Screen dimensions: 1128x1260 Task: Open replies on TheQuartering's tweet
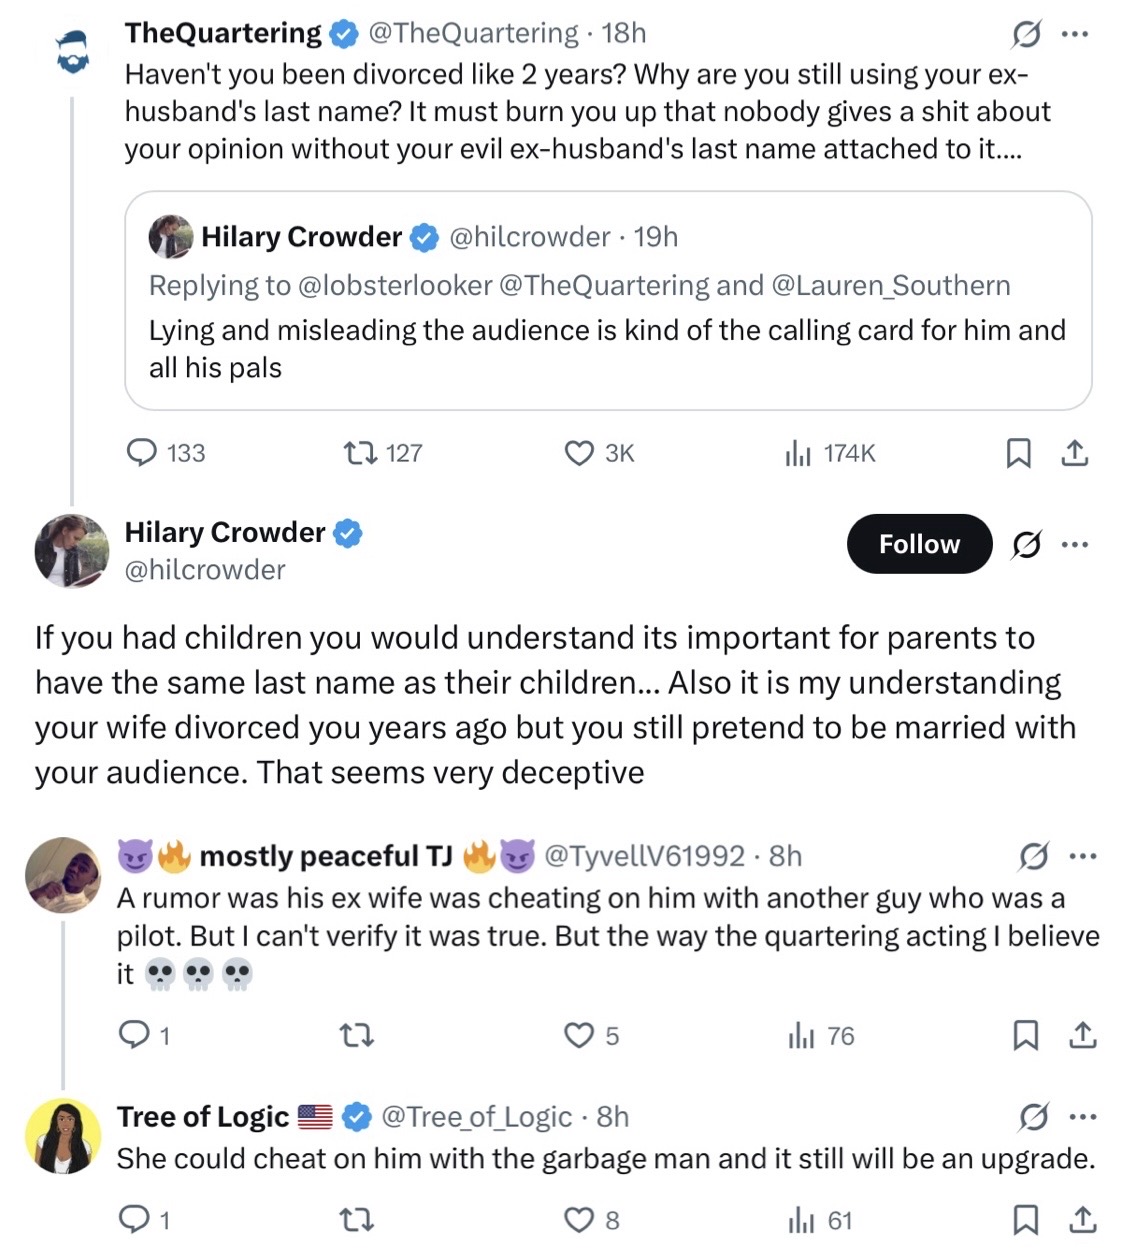tap(165, 453)
